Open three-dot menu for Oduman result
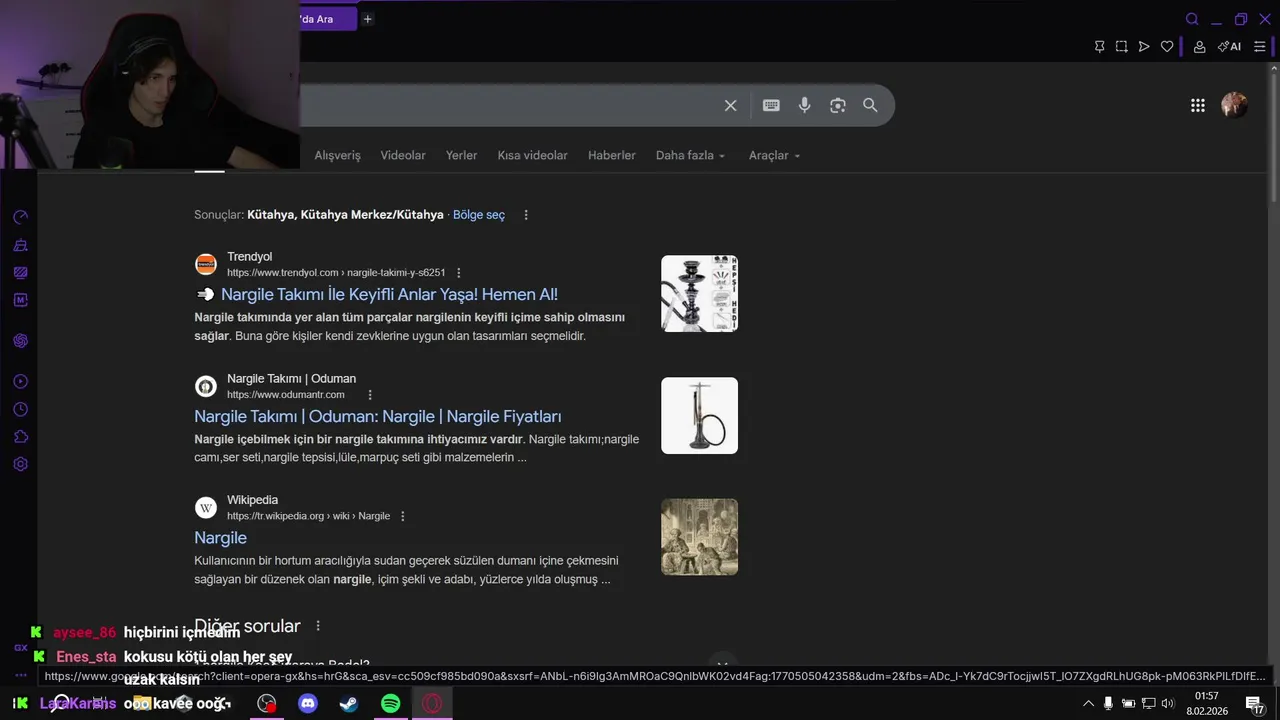Screen dimensions: 1280x720 370,395
